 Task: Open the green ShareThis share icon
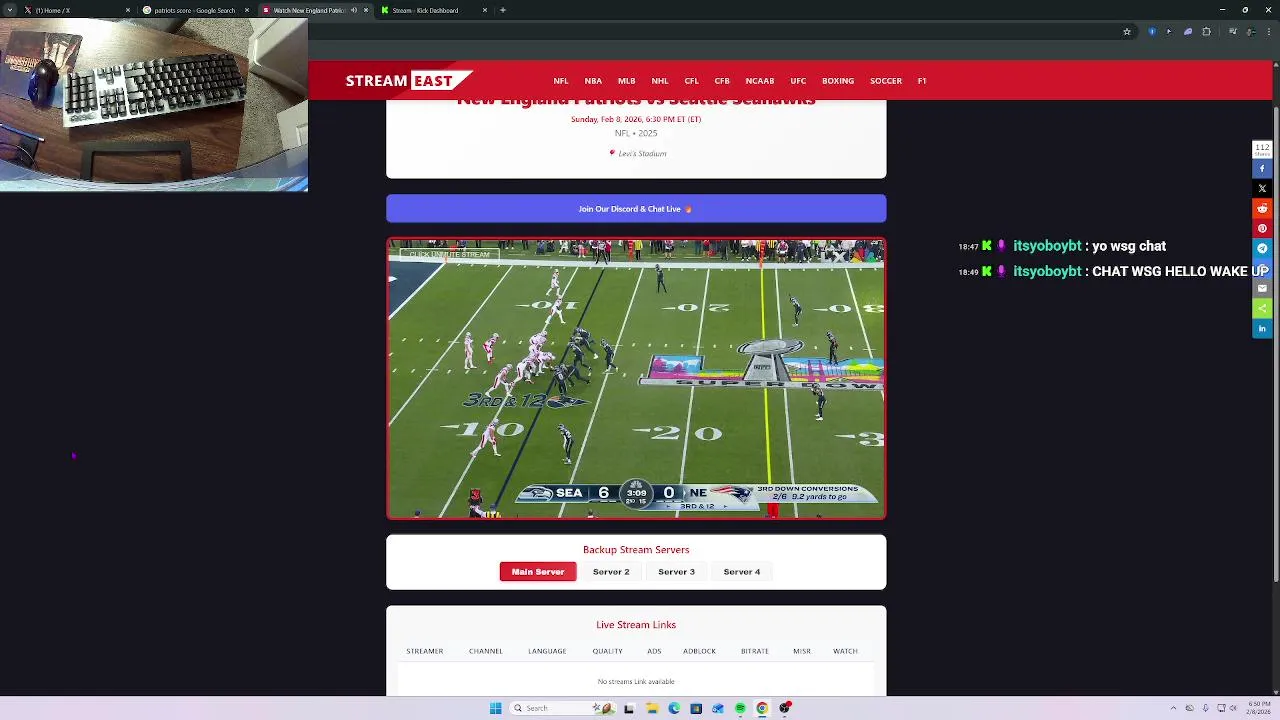(x=1262, y=308)
